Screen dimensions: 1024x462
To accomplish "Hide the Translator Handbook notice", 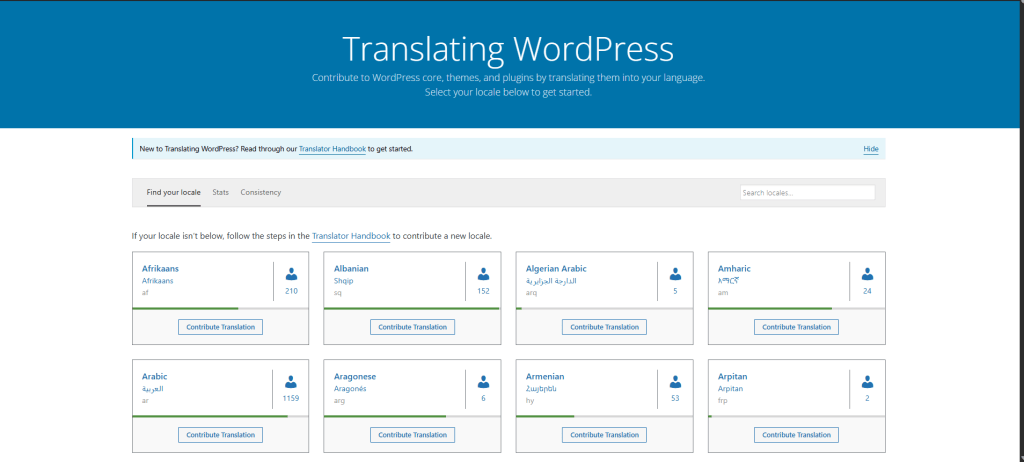I will 870,149.
